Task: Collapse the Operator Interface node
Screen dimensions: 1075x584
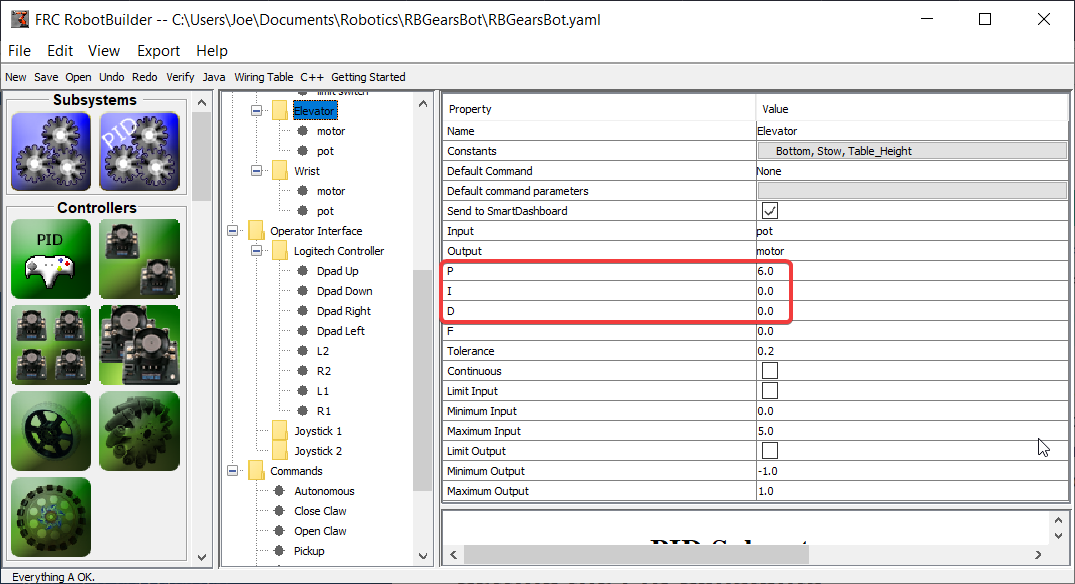Action: (x=233, y=231)
